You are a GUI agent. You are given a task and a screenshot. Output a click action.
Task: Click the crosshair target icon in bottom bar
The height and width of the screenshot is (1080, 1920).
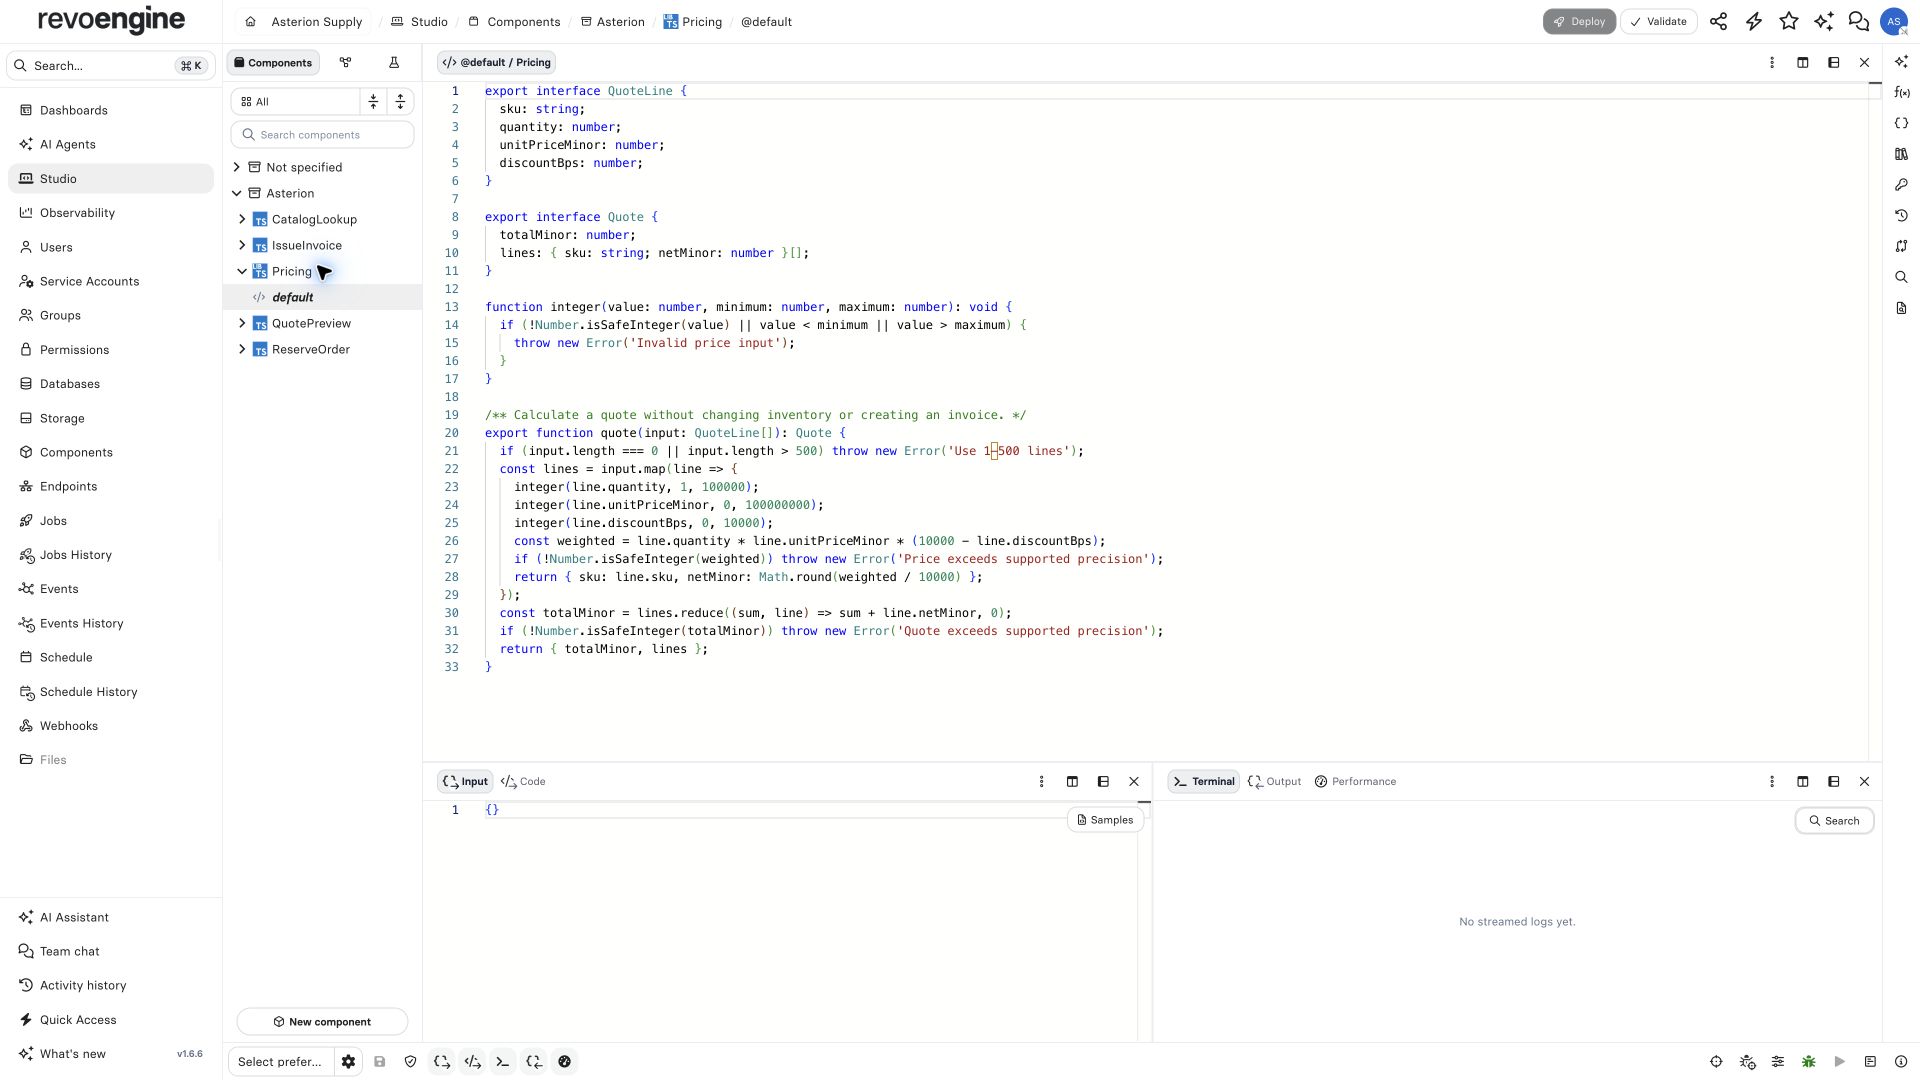1716,1062
